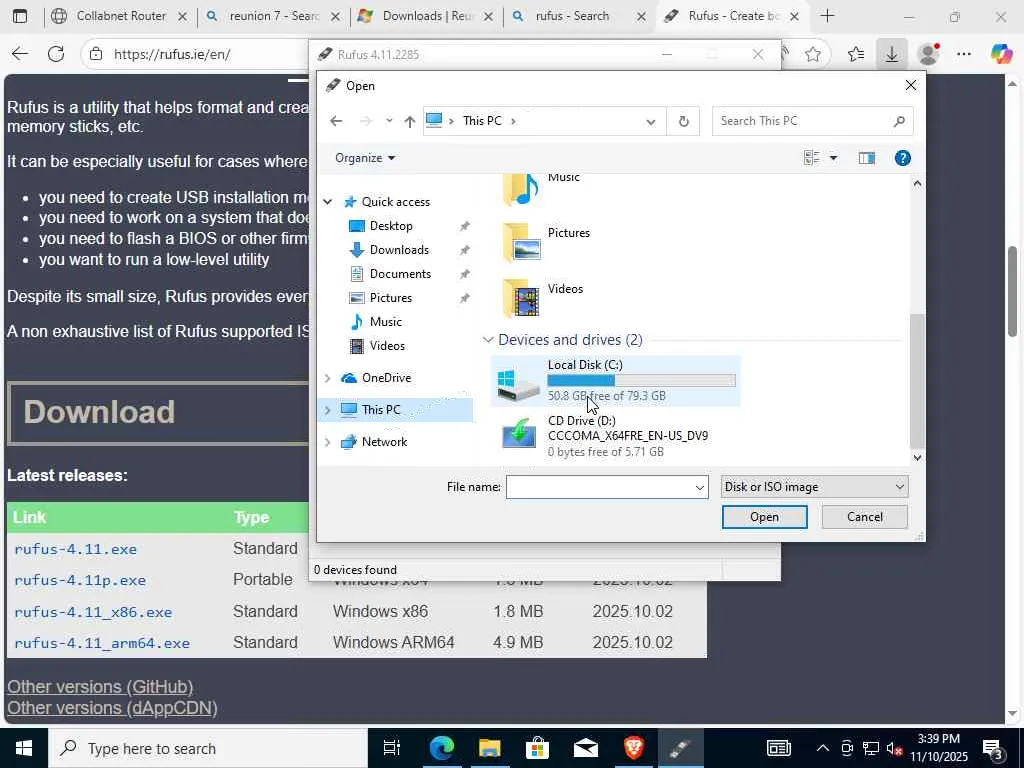This screenshot has width=1024, height=768.
Task: Open the Disk or ISO image filter
Action: click(x=814, y=487)
